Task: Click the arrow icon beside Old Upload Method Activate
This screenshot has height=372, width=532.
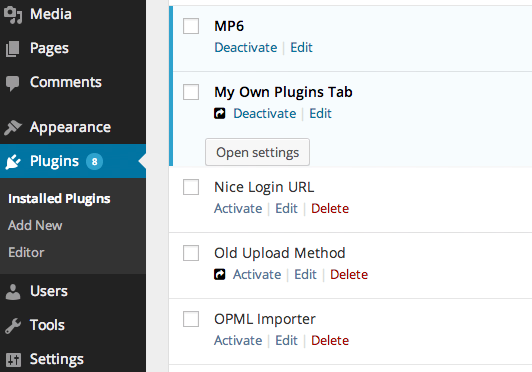Action: click(220, 274)
